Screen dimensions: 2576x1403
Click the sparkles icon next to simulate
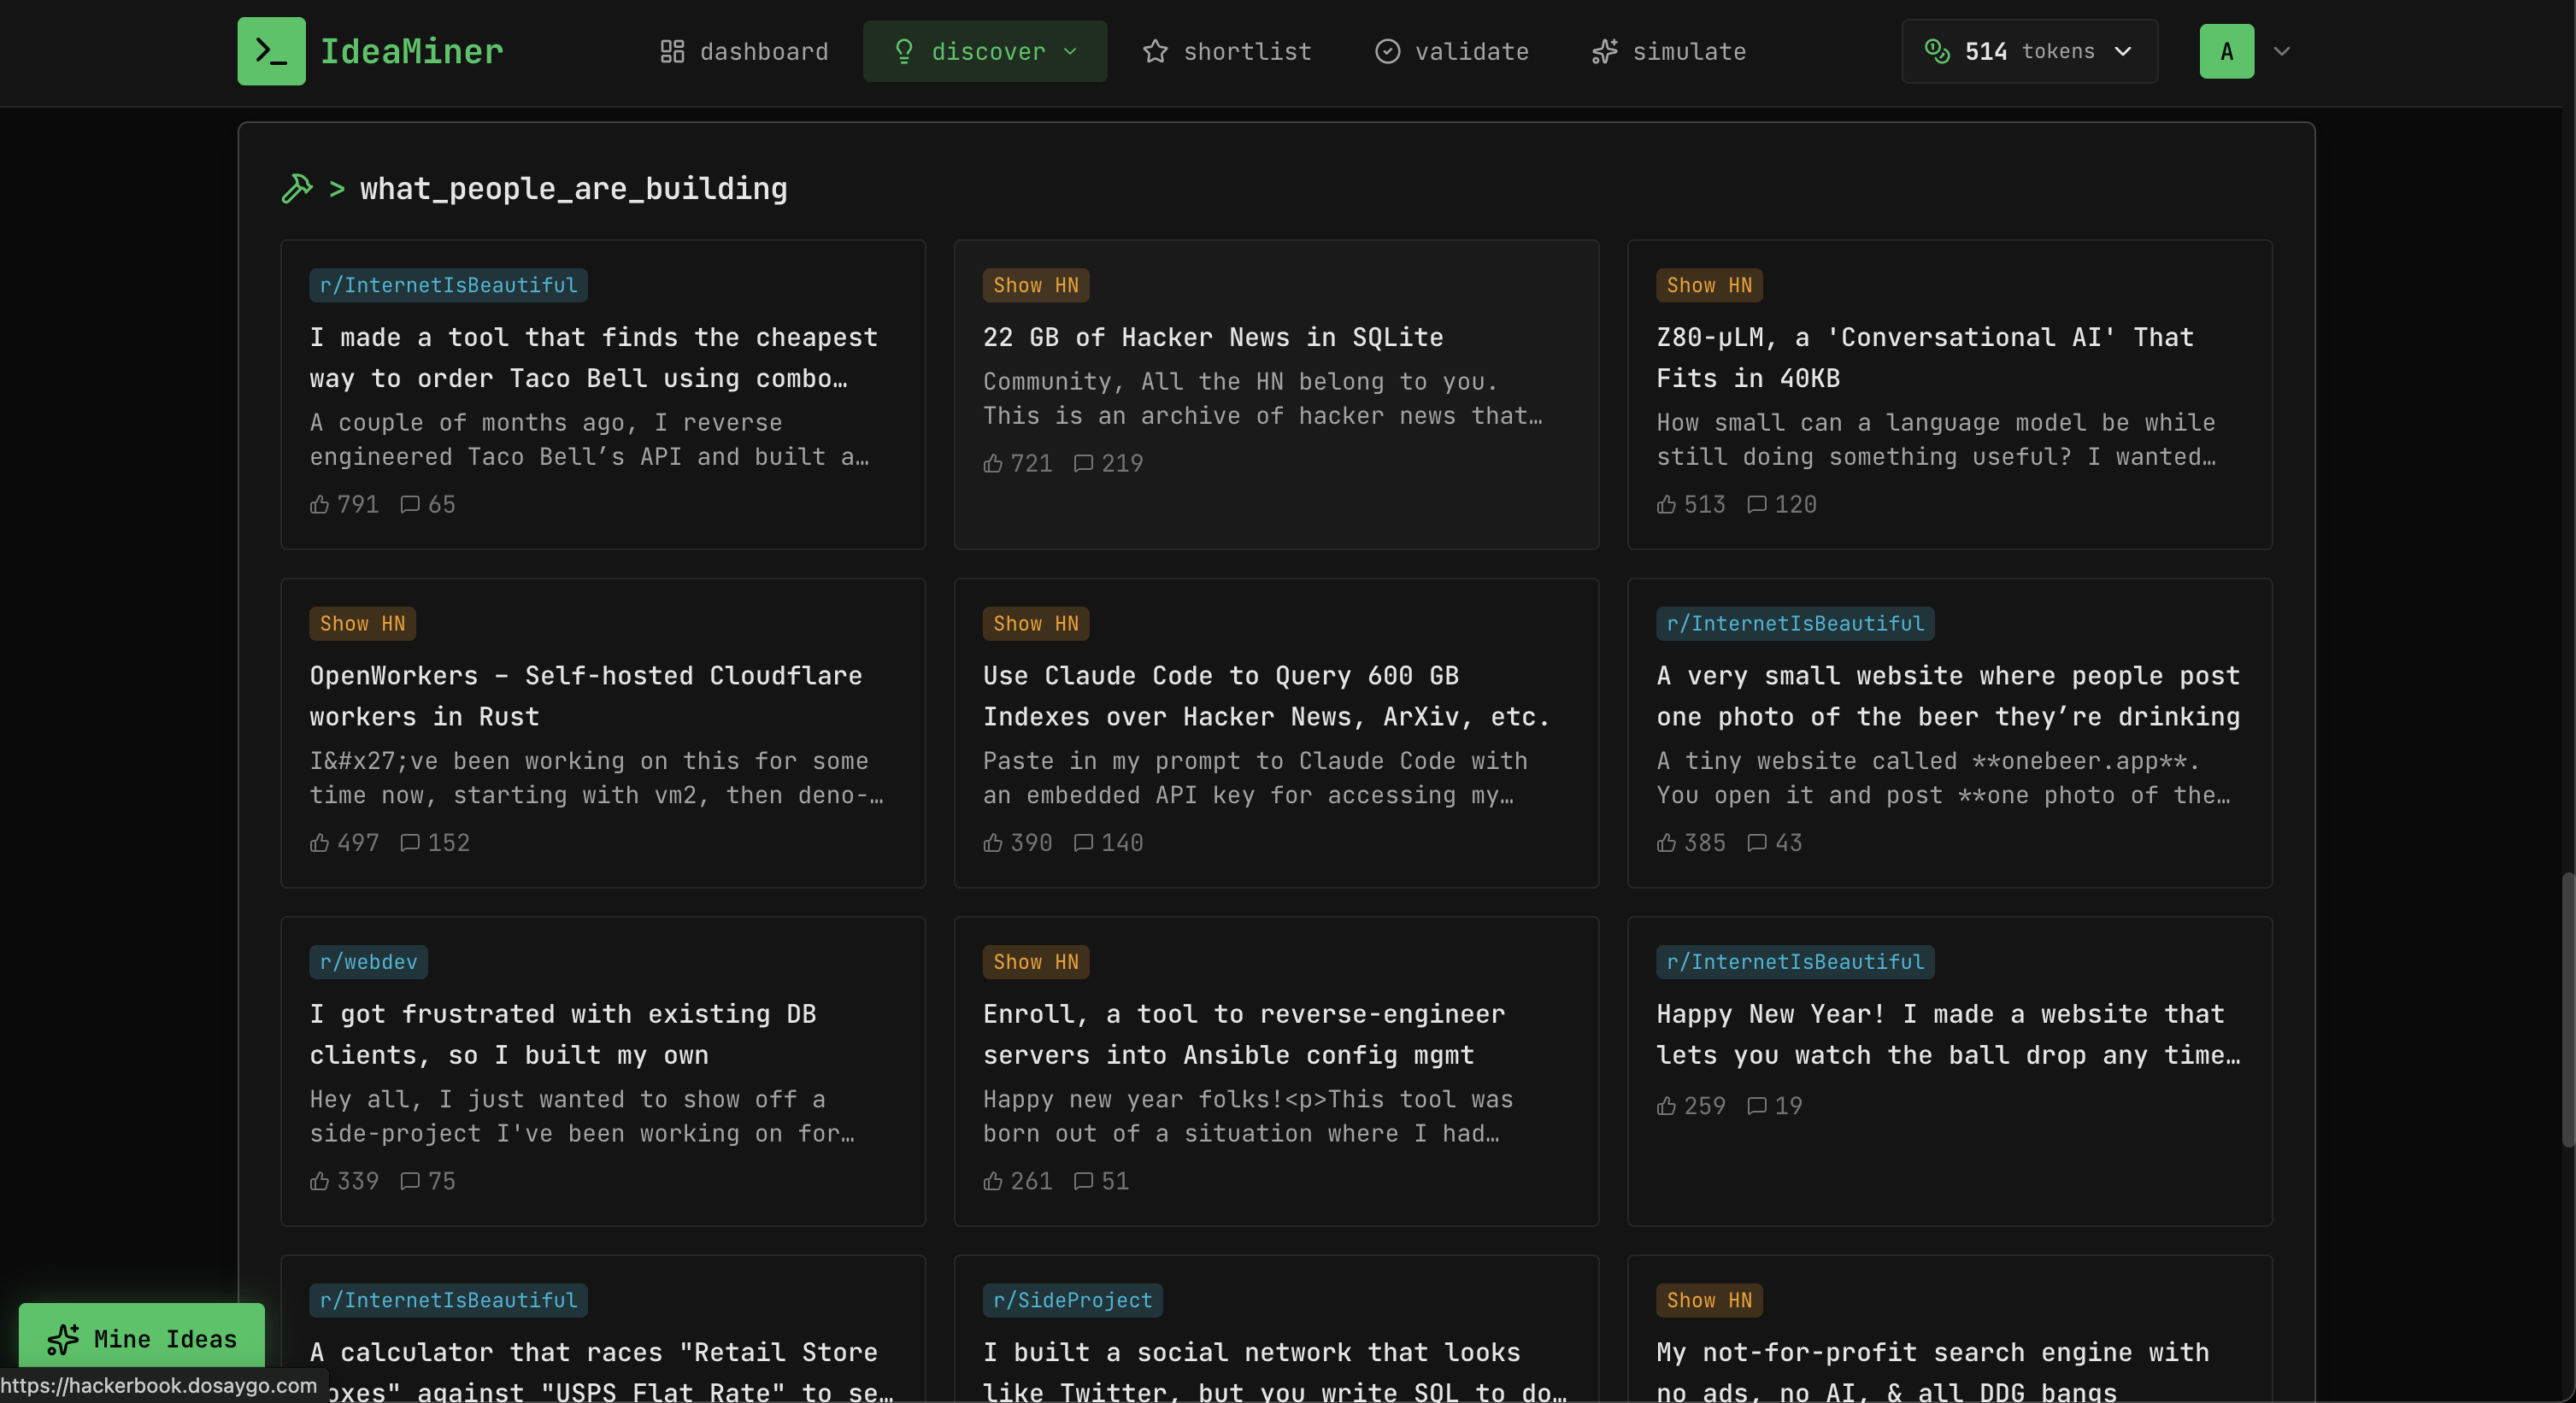[x=1604, y=51]
